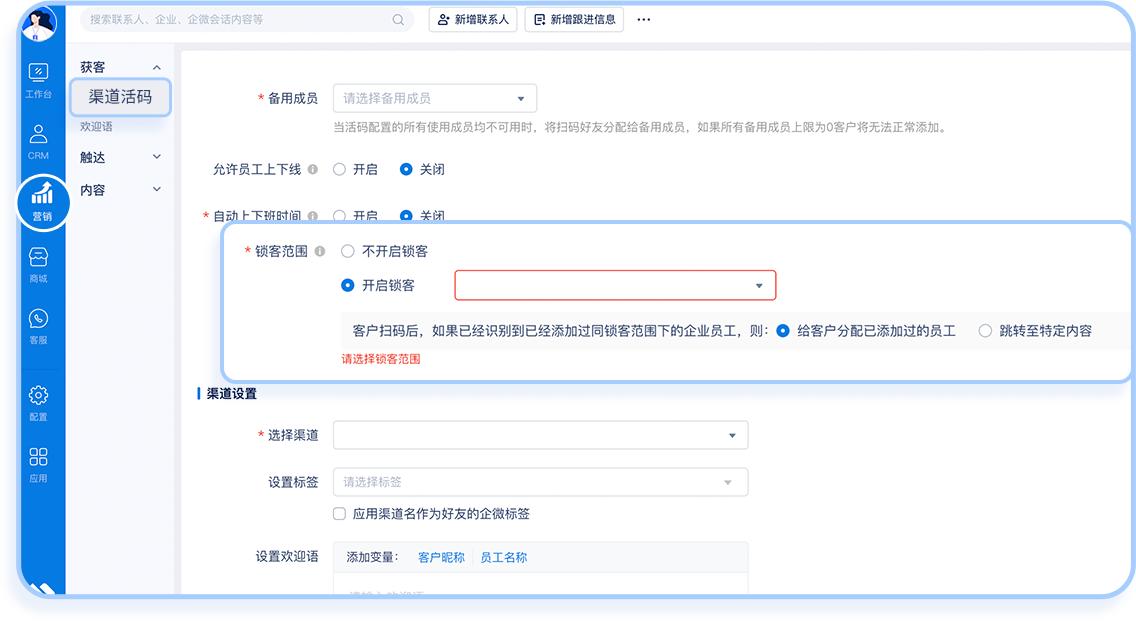Screen dimensions: 1136x621
Task: Select the 营销 marketing module icon
Action: pyautogui.click(x=40, y=200)
